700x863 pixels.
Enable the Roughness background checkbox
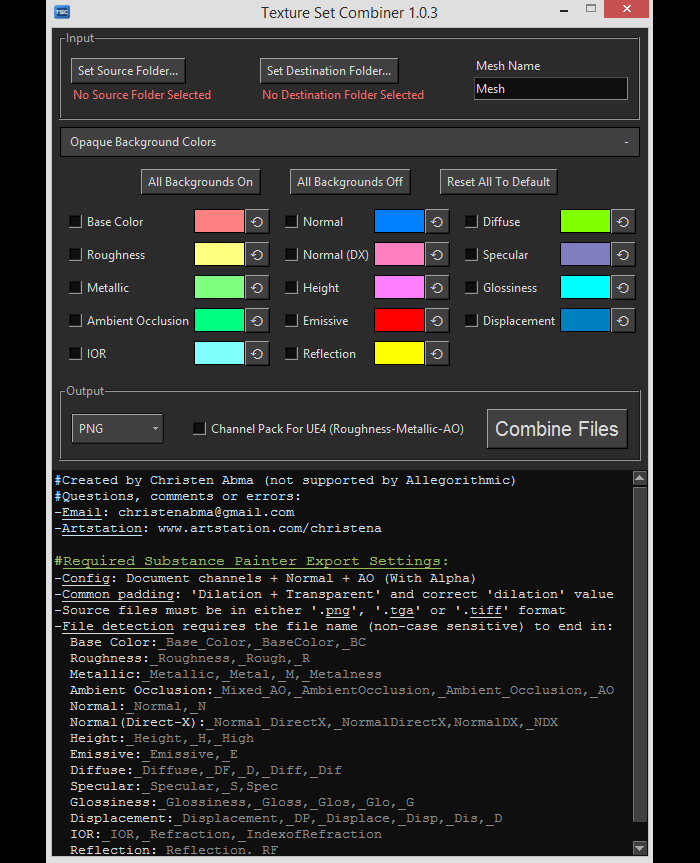[75, 254]
